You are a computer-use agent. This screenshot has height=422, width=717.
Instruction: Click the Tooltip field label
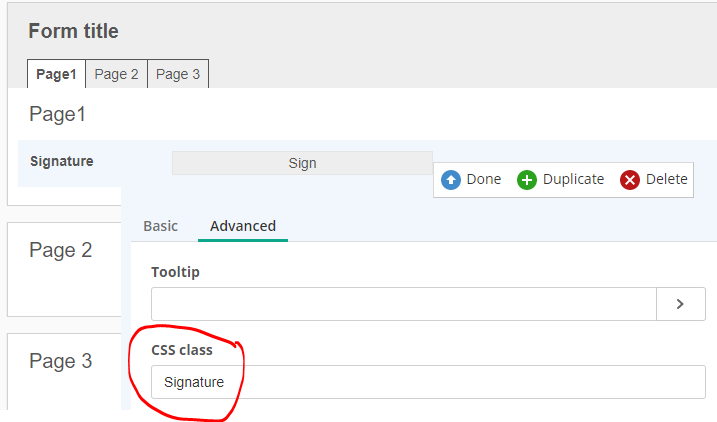pyautogui.click(x=175, y=272)
